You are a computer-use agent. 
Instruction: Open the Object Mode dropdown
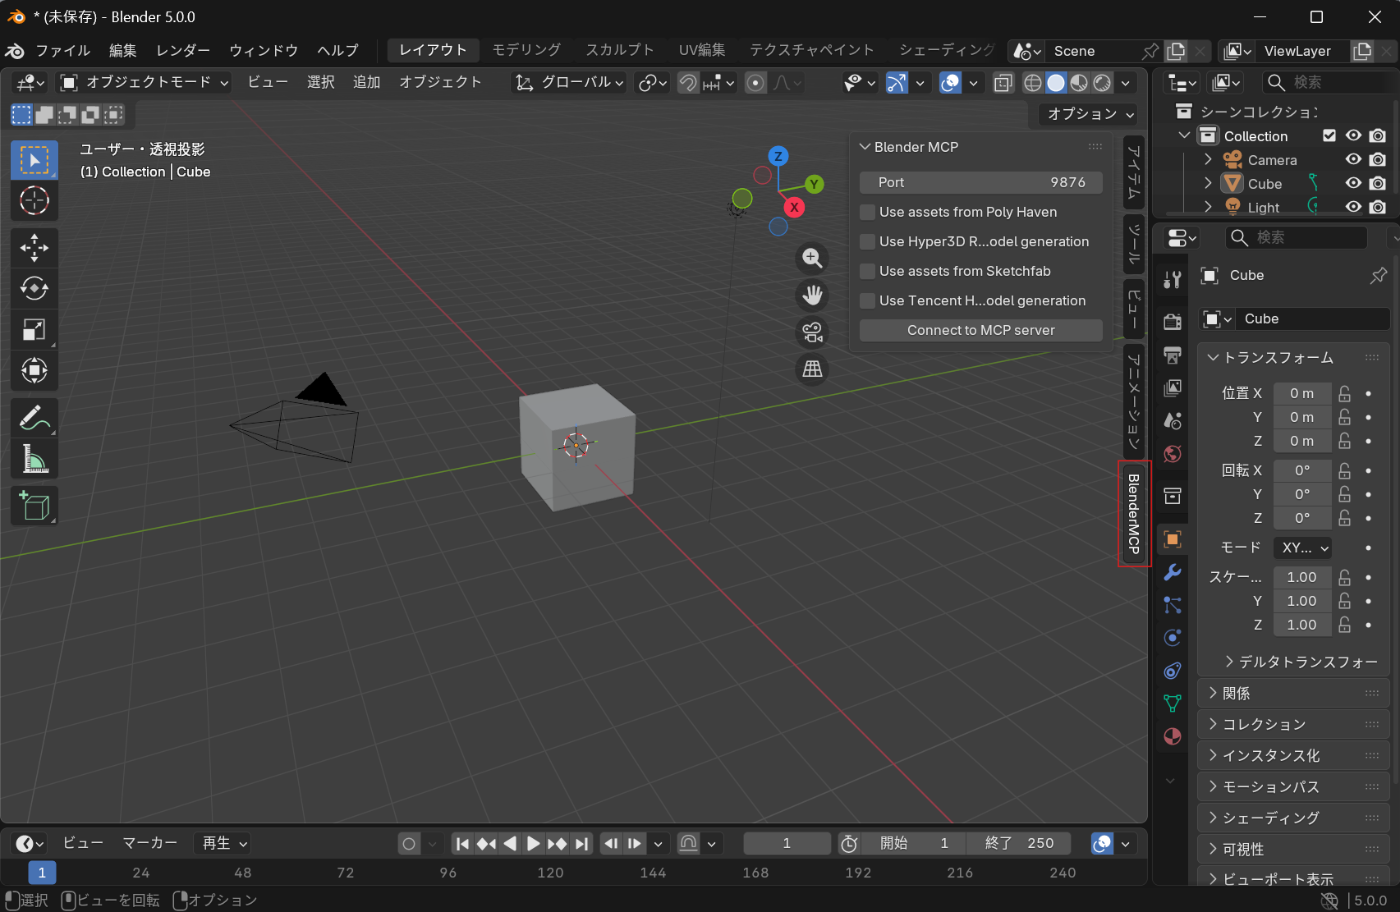tap(147, 83)
